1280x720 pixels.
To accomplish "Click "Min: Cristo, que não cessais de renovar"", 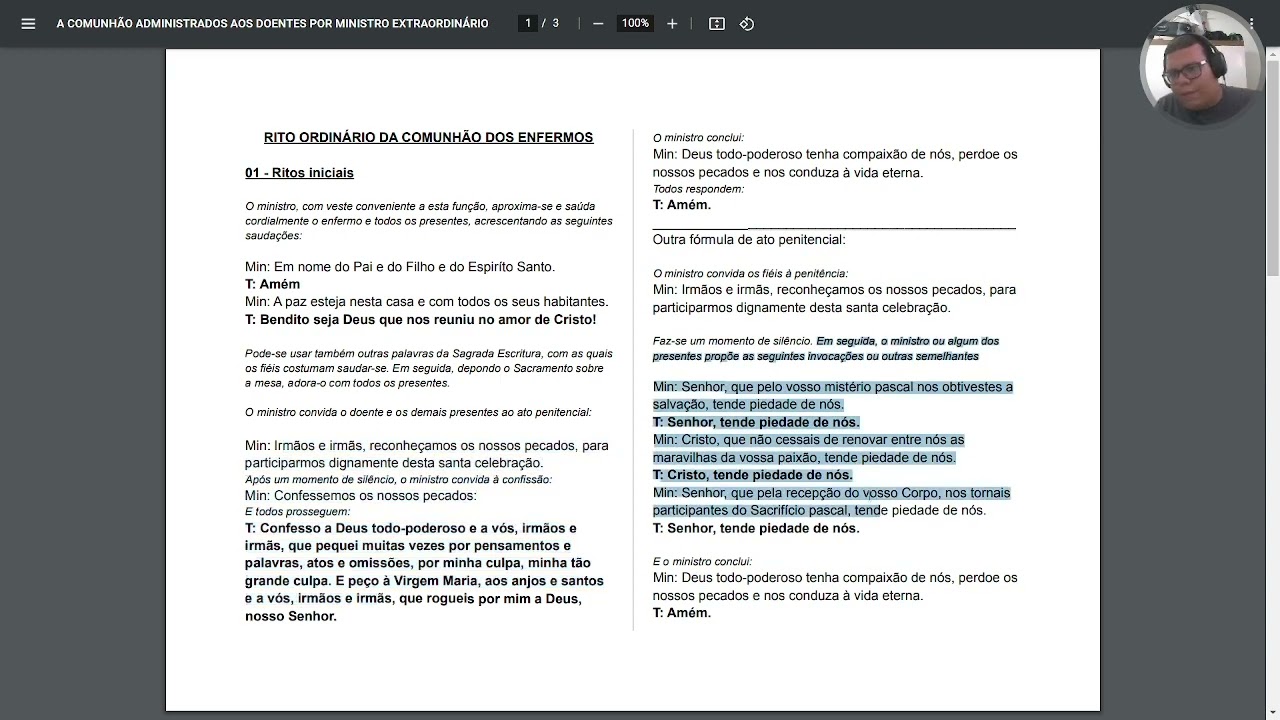I will pos(809,449).
